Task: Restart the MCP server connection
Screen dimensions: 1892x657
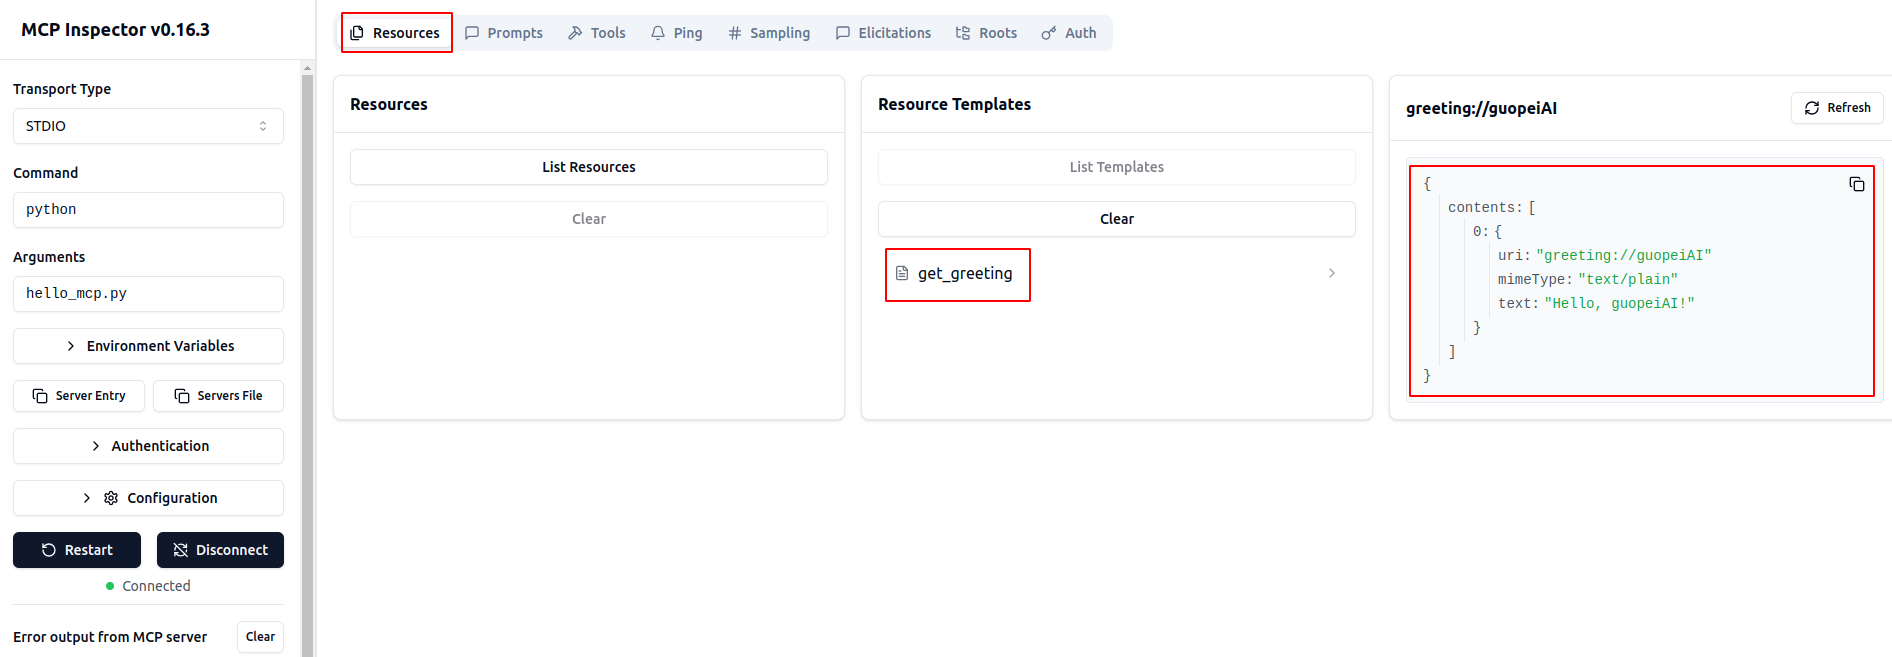Action: pyautogui.click(x=77, y=550)
